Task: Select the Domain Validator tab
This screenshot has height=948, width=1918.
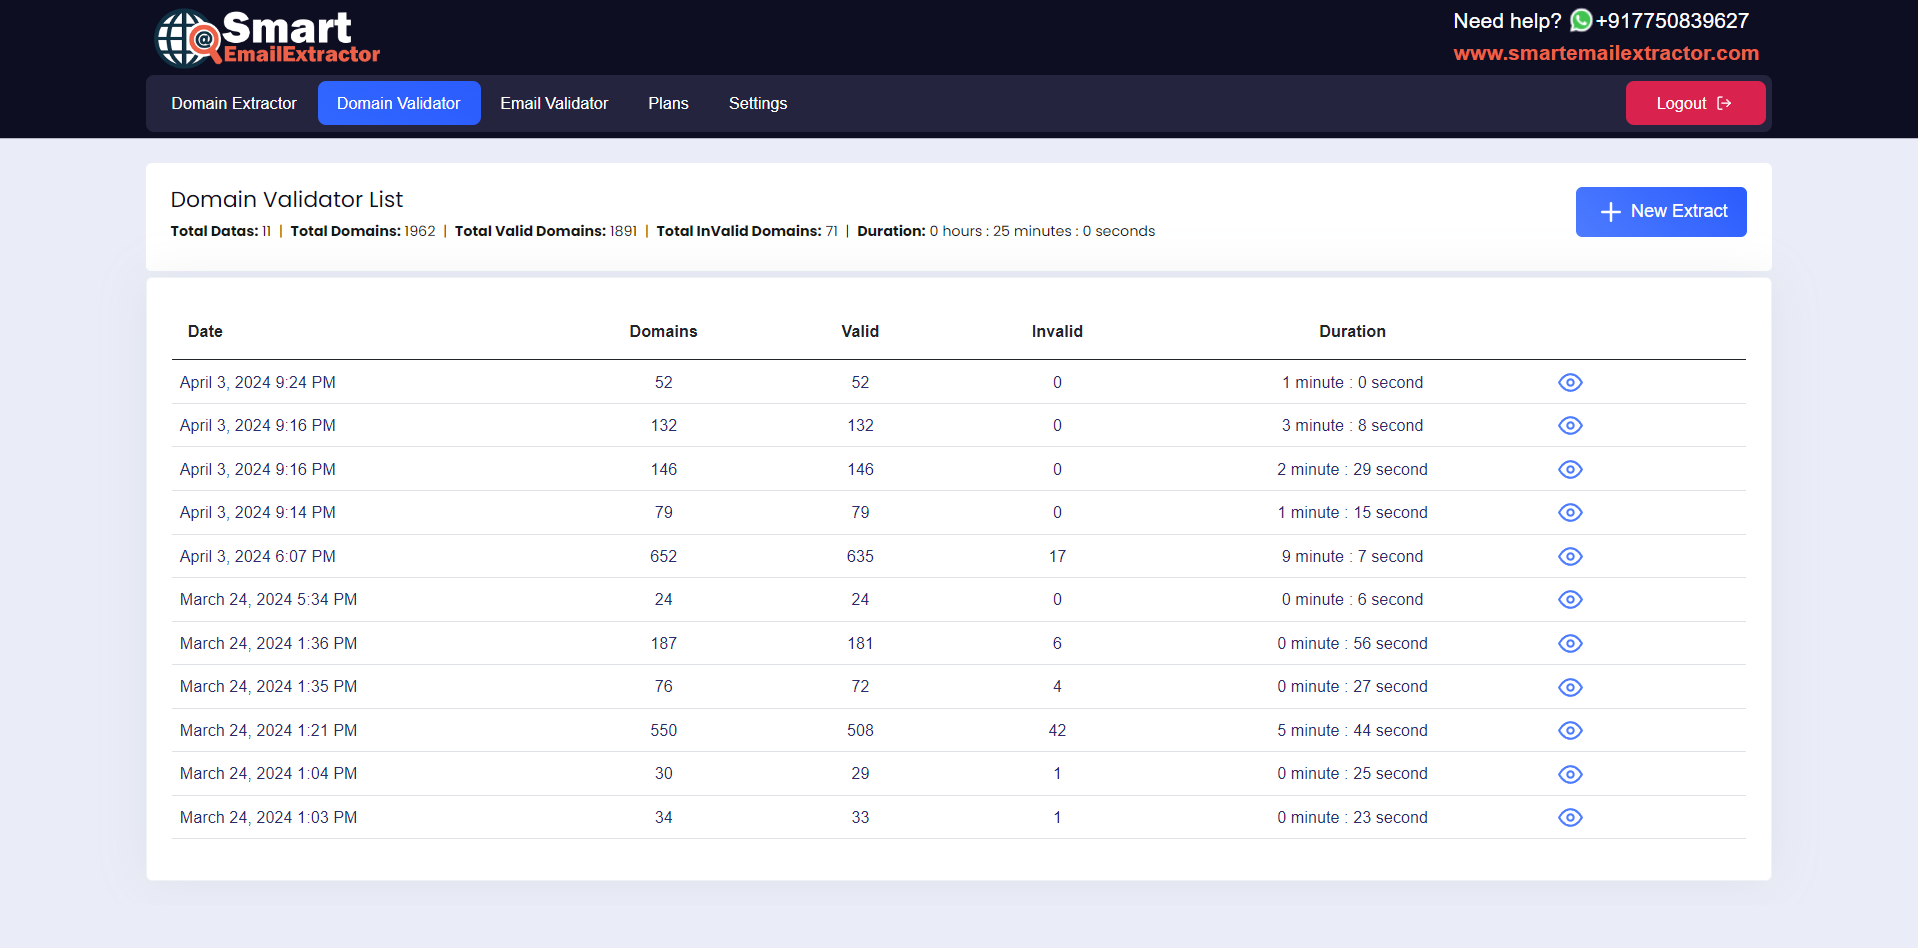Action: pos(399,103)
